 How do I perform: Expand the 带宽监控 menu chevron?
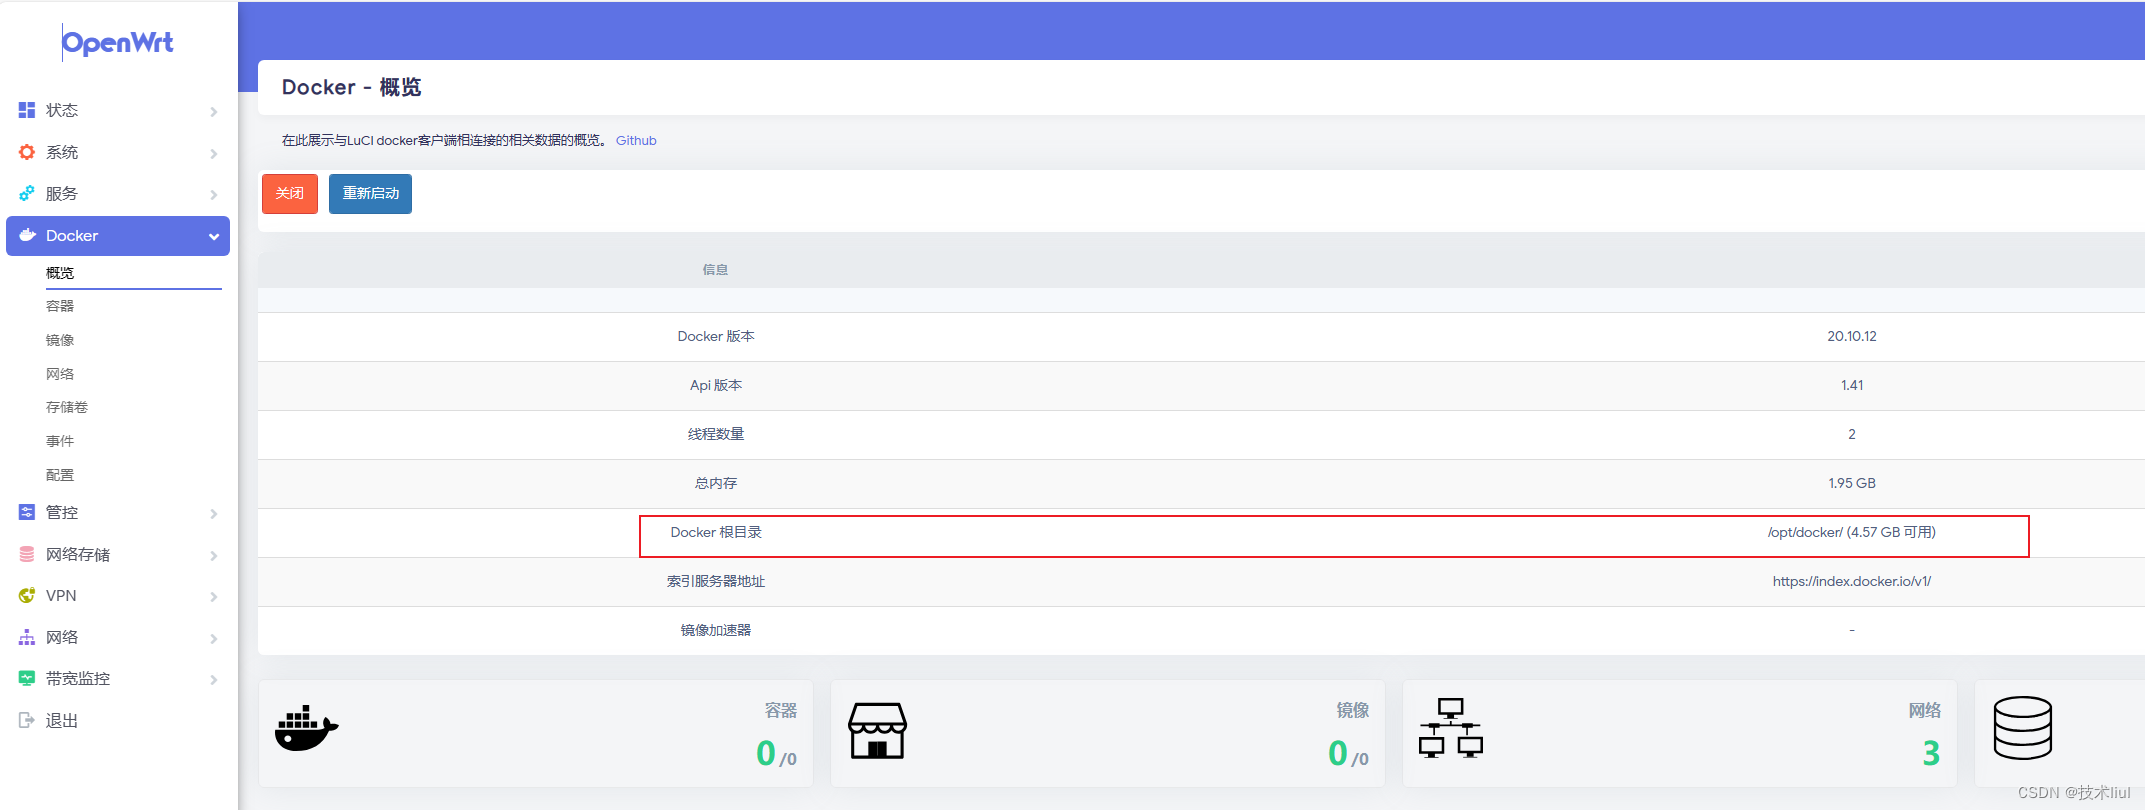pyautogui.click(x=214, y=679)
